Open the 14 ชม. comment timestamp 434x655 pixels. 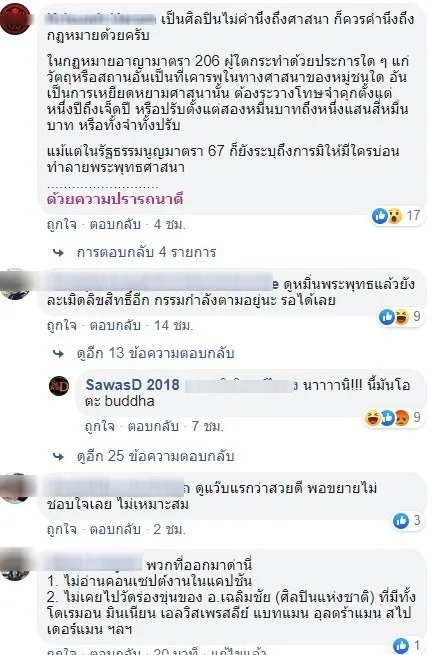click(173, 325)
